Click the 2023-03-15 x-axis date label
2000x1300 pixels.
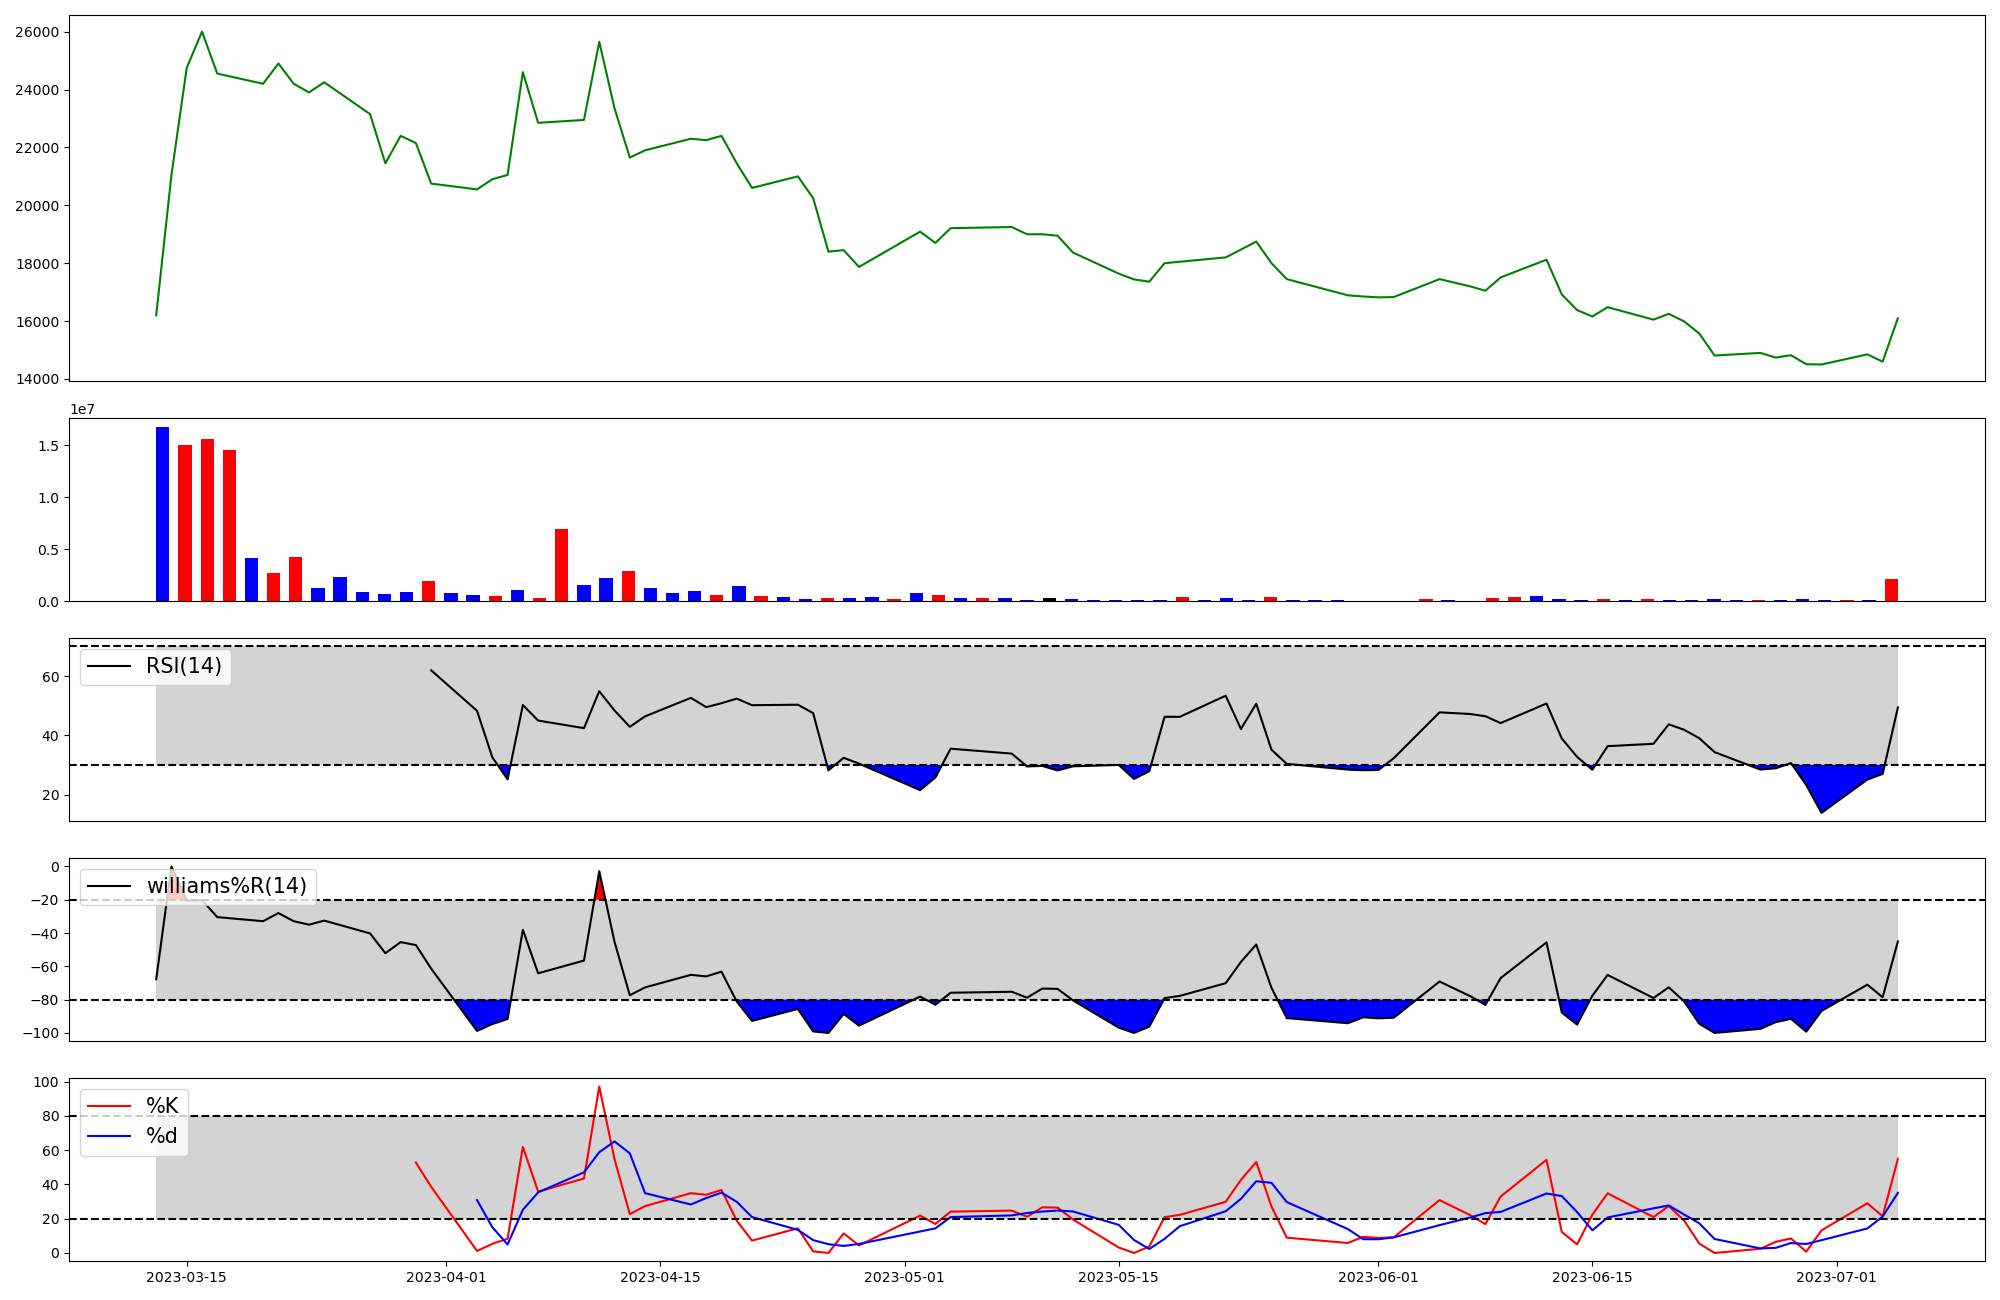click(186, 1277)
